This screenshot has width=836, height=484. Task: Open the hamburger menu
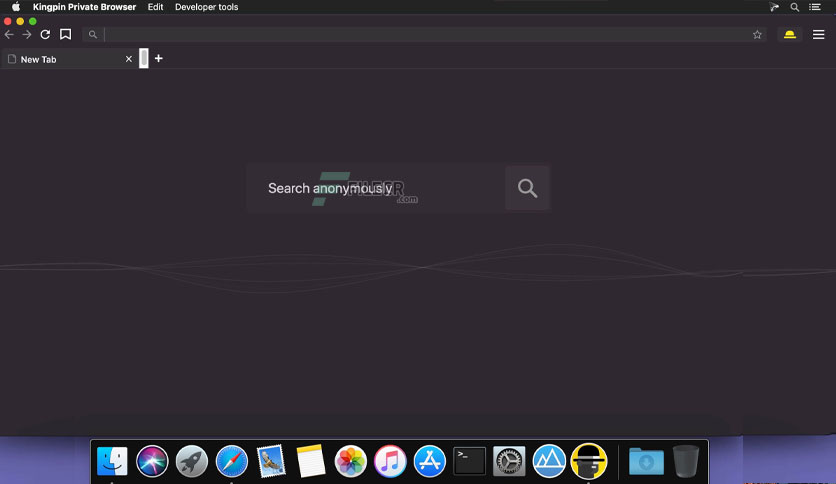point(818,35)
